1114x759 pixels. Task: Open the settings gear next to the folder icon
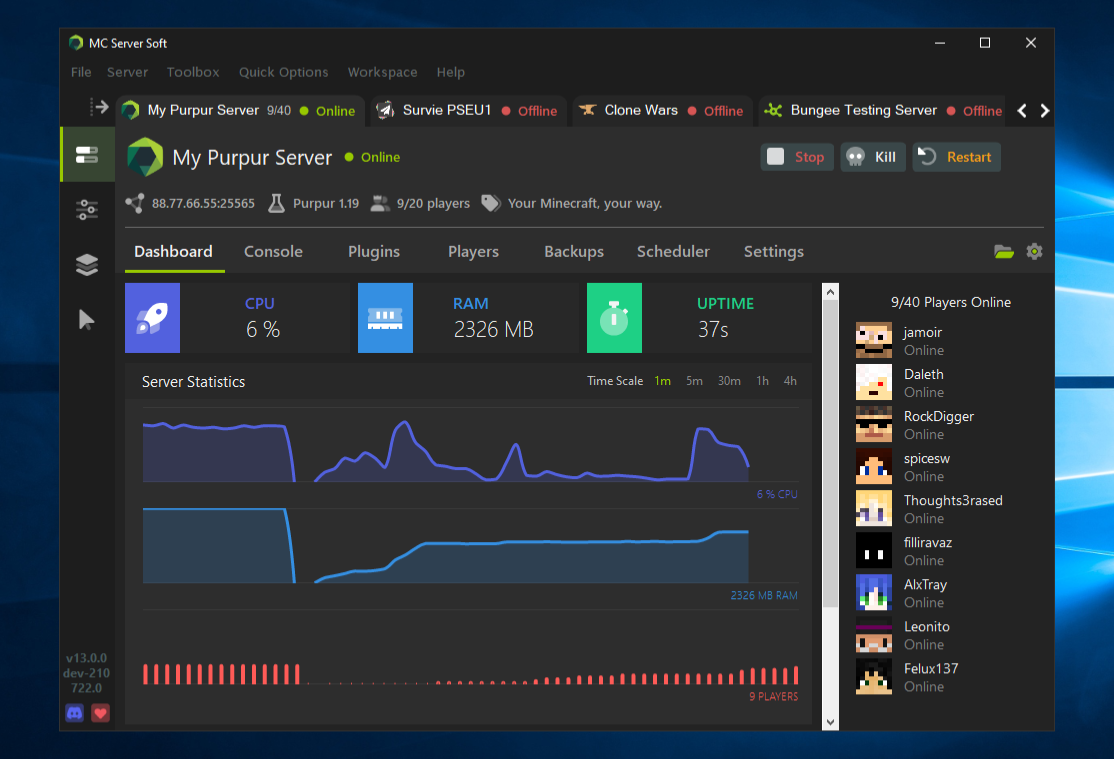tap(1034, 251)
